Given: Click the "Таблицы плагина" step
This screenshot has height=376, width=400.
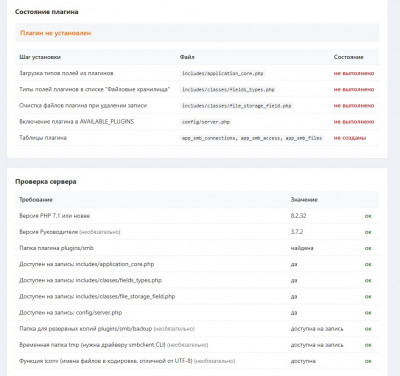Looking at the screenshot, I should [43, 138].
